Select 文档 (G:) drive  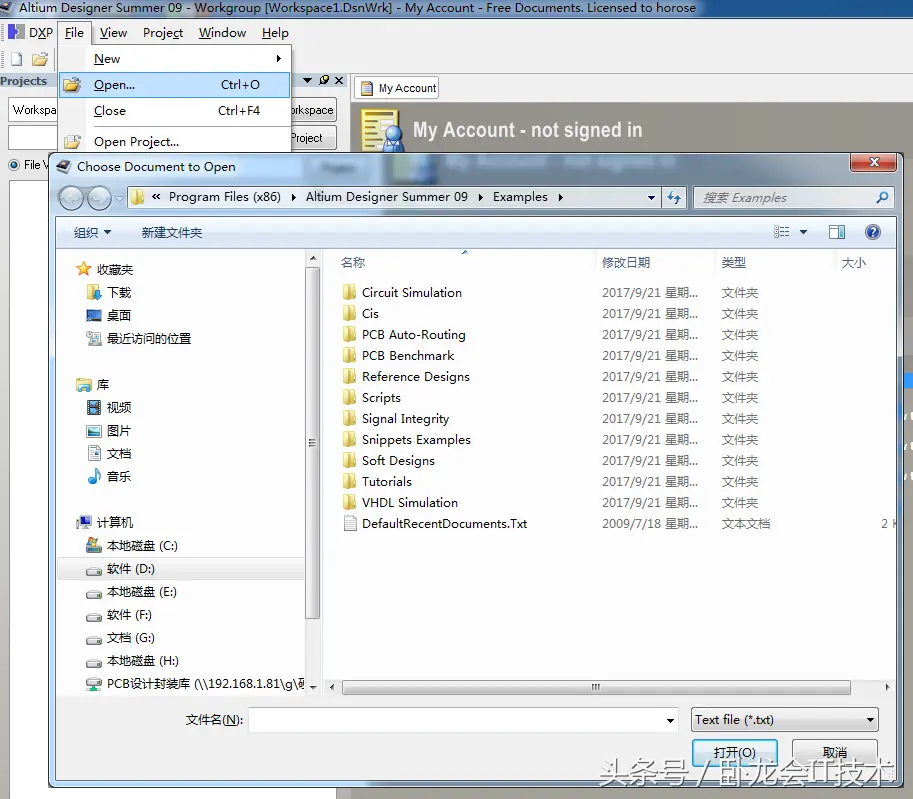[130, 638]
